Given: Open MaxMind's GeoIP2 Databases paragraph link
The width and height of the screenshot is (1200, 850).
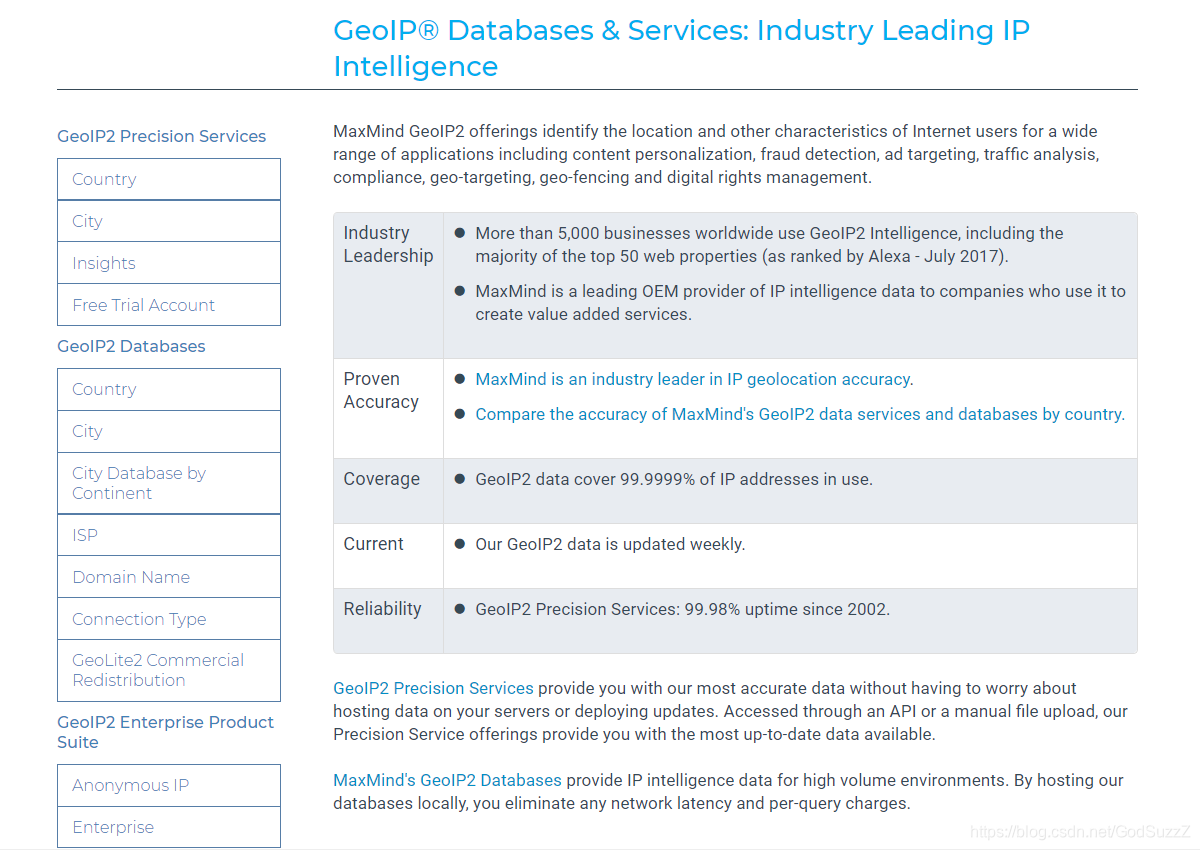Looking at the screenshot, I should [447, 780].
